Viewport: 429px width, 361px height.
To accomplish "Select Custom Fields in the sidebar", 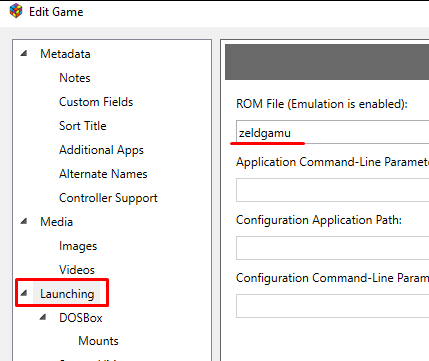I will (96, 102).
